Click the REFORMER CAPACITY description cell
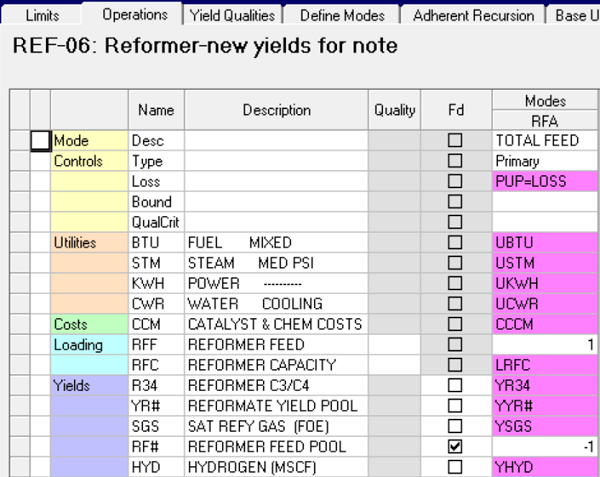 click(x=276, y=365)
